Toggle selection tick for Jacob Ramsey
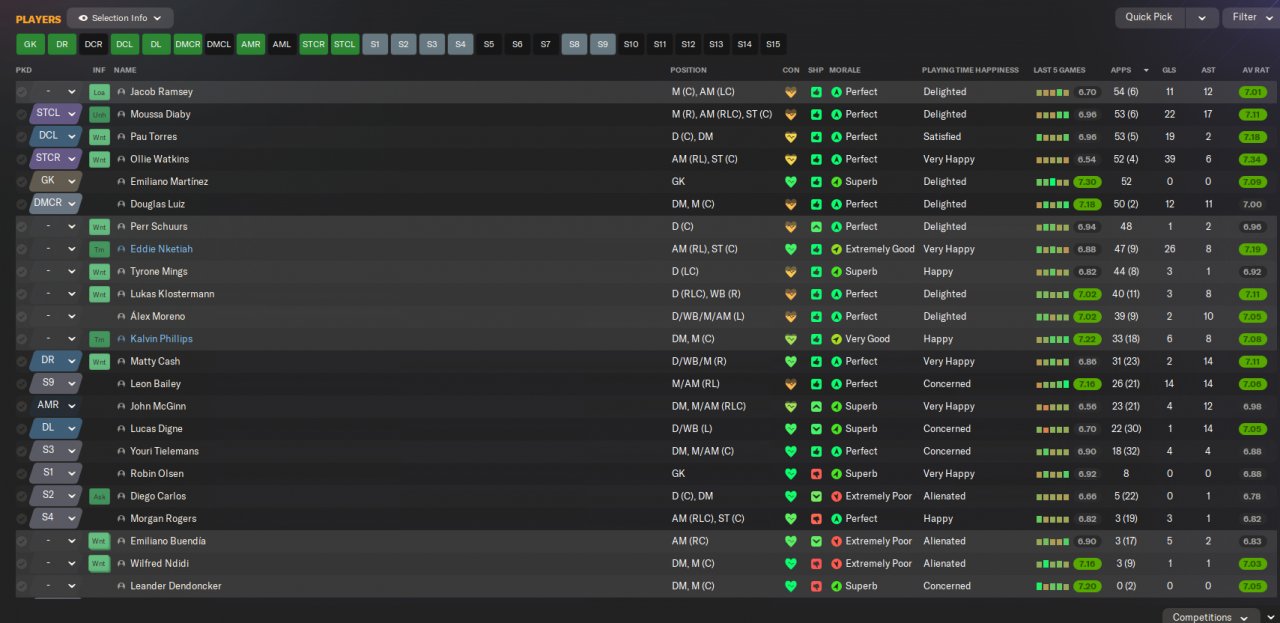1280x623 pixels. (22, 92)
